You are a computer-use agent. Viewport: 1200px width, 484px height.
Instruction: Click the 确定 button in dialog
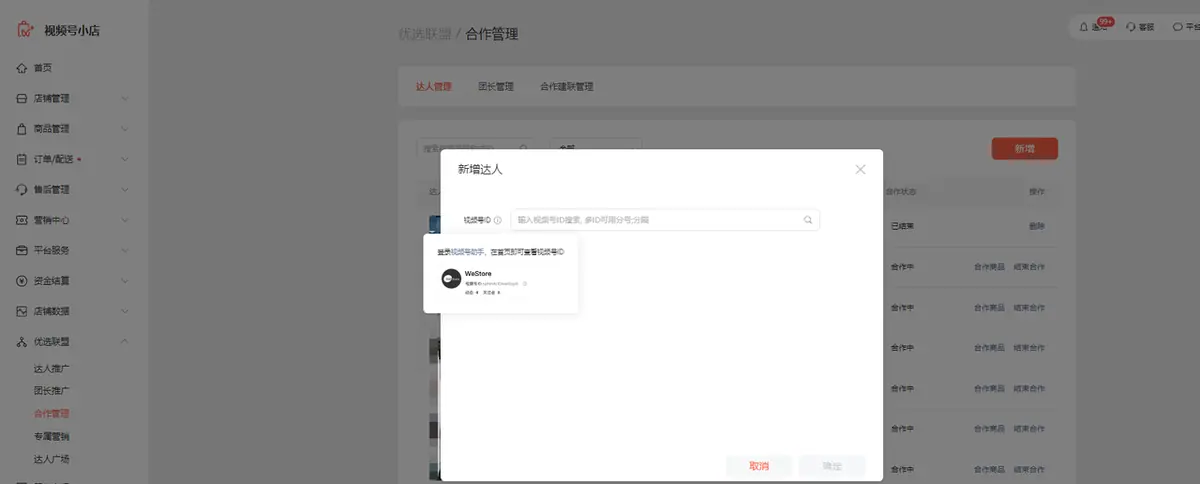832,466
